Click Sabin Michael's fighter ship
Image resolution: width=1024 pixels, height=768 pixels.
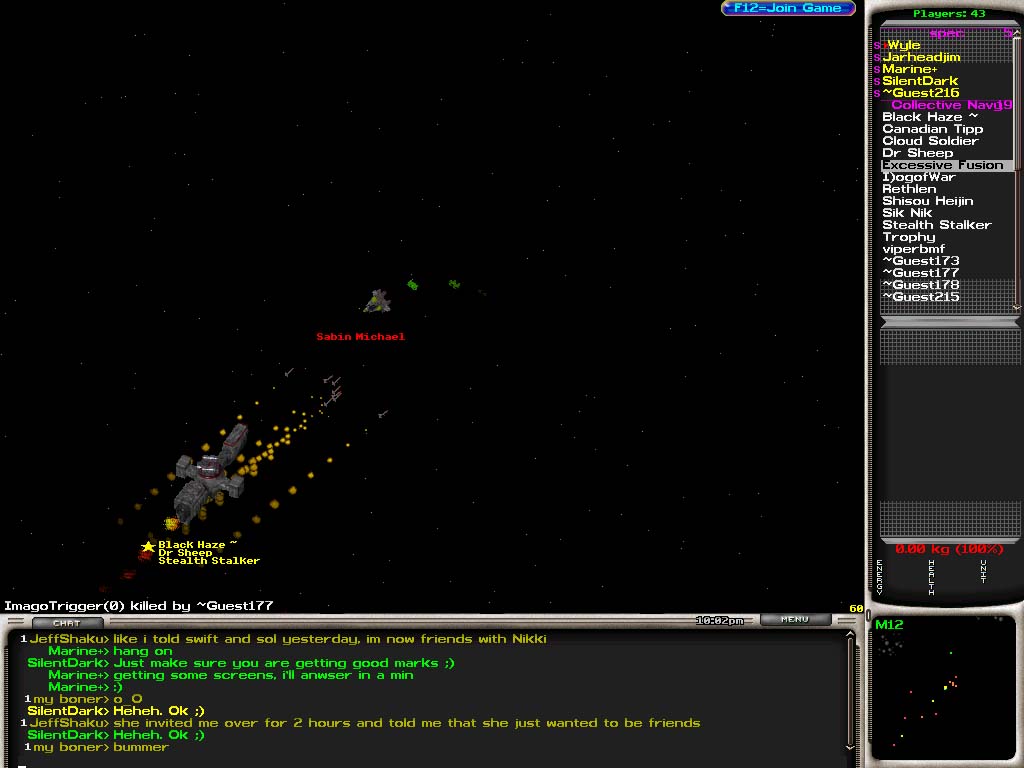coord(377,300)
